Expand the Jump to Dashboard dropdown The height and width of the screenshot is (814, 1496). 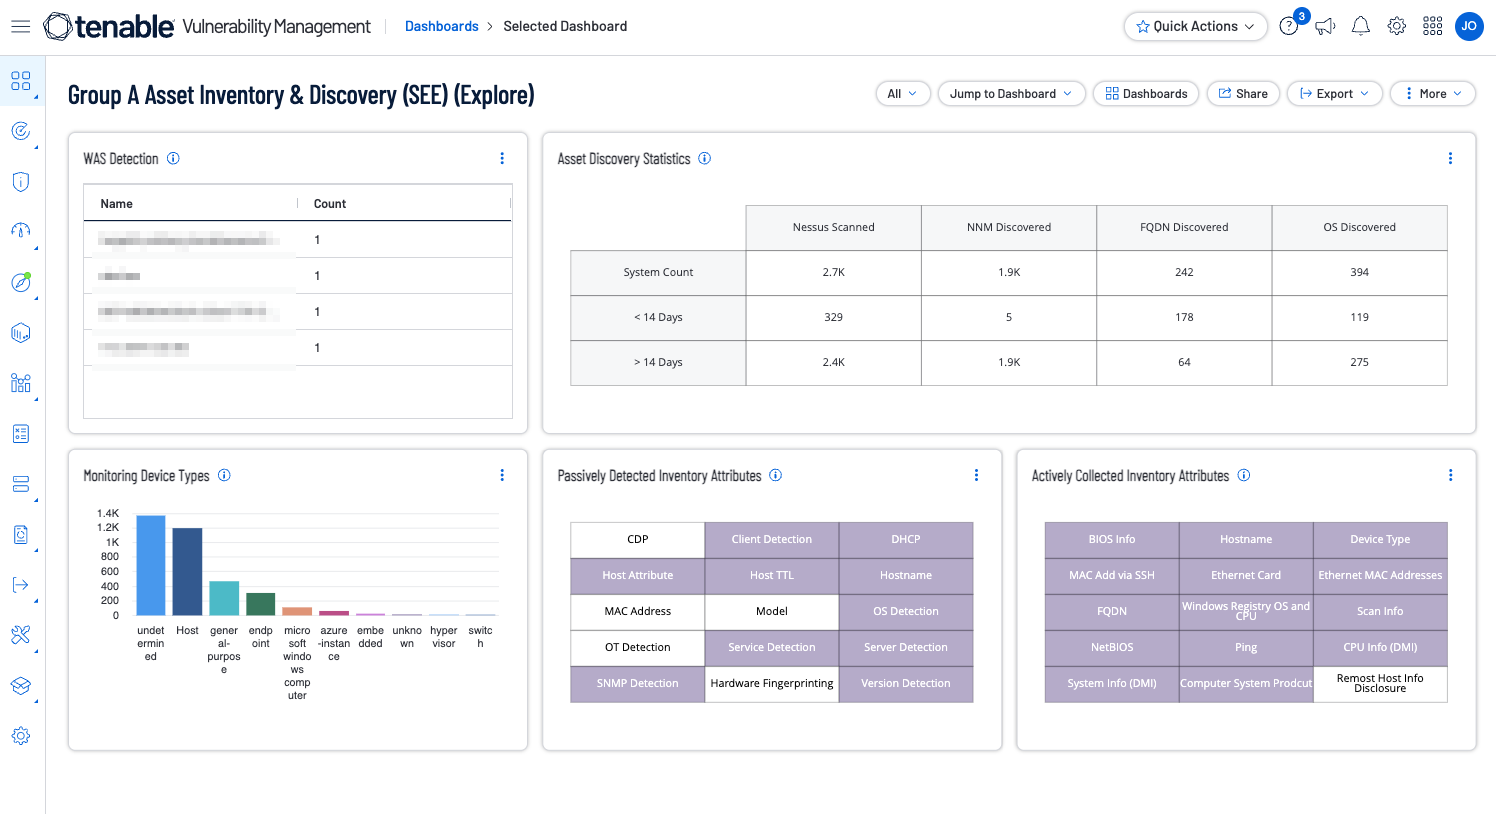[x=1011, y=94]
